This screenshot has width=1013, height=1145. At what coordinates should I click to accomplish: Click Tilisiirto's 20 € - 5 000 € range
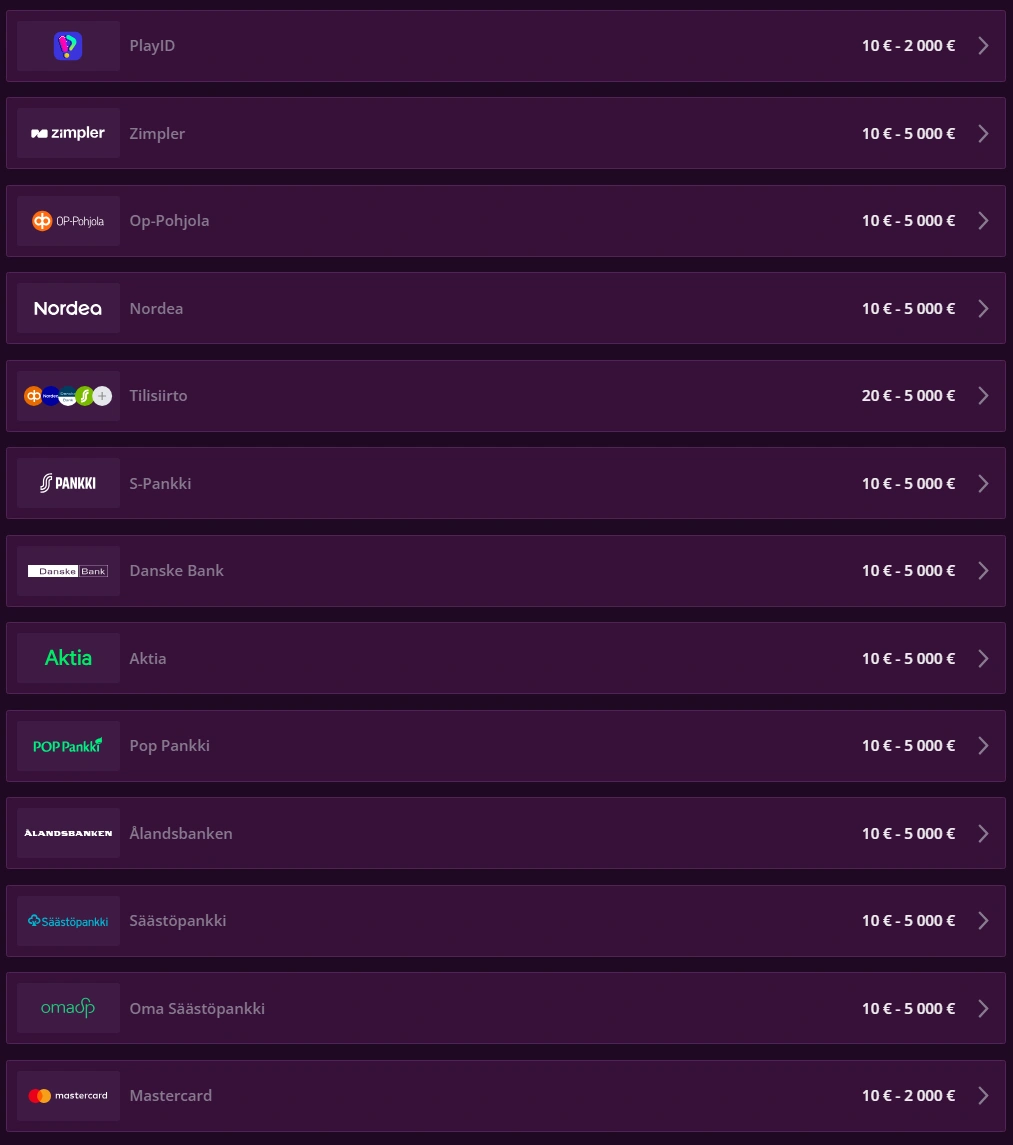click(908, 396)
